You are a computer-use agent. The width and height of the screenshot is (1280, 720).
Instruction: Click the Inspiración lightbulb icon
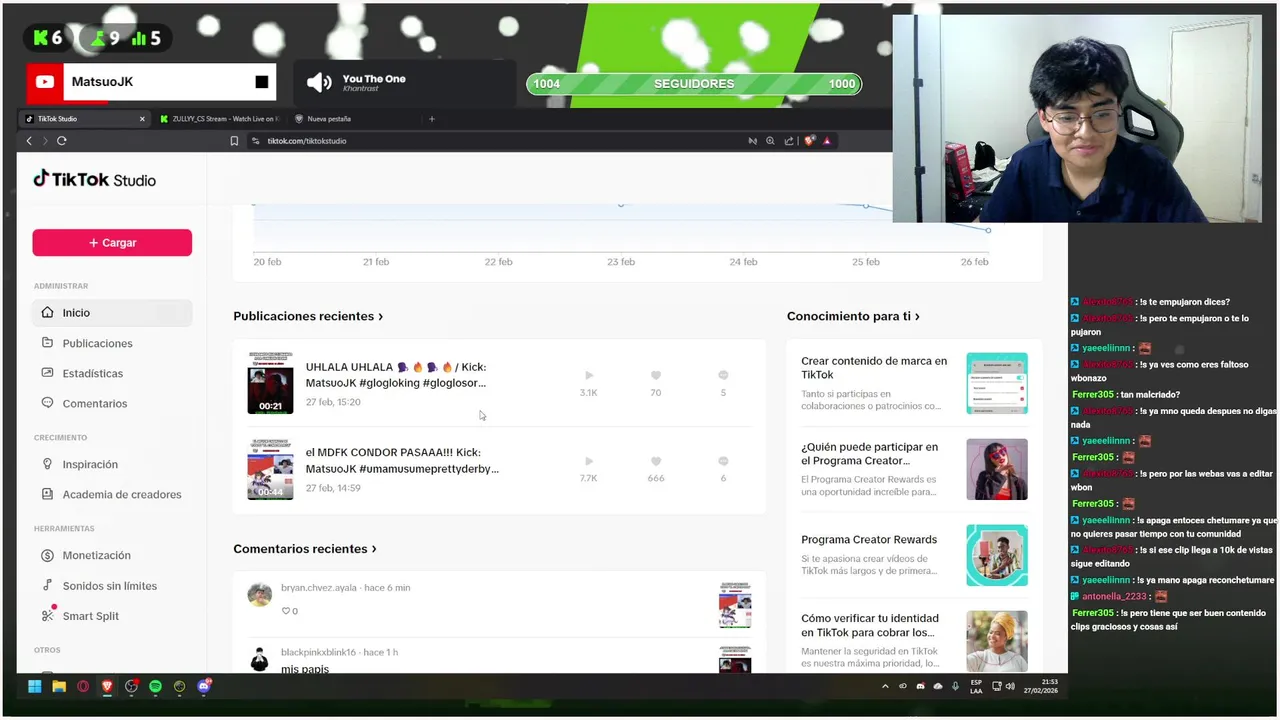47,464
